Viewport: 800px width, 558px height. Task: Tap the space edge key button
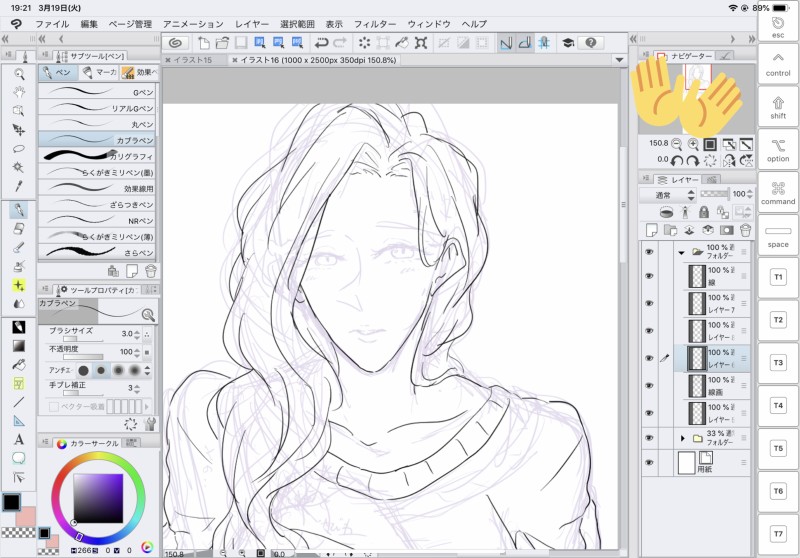point(778,235)
